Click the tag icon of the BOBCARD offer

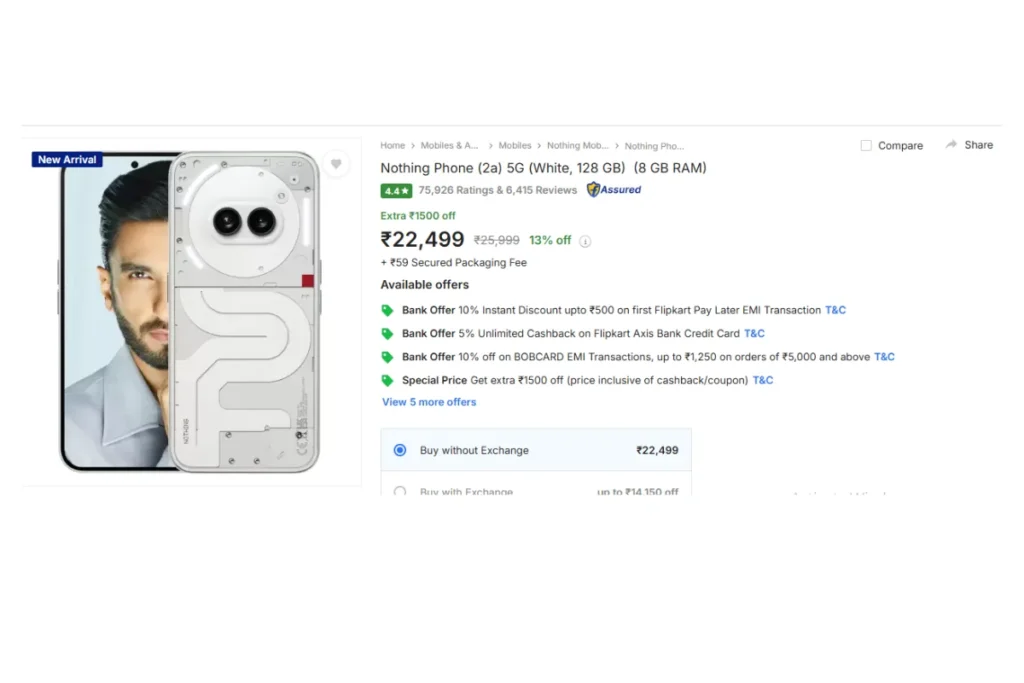(x=387, y=357)
